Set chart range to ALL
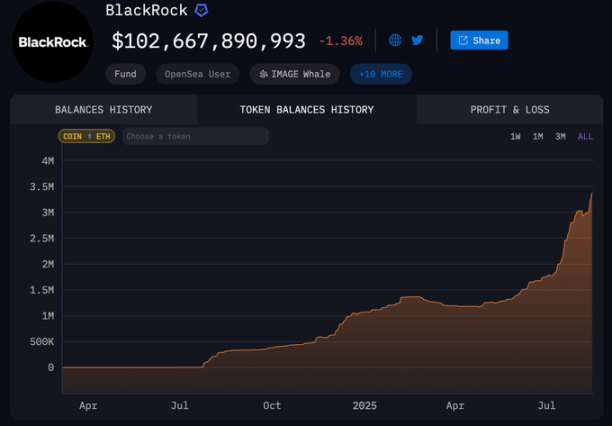The width and height of the screenshot is (612, 426). click(x=585, y=136)
